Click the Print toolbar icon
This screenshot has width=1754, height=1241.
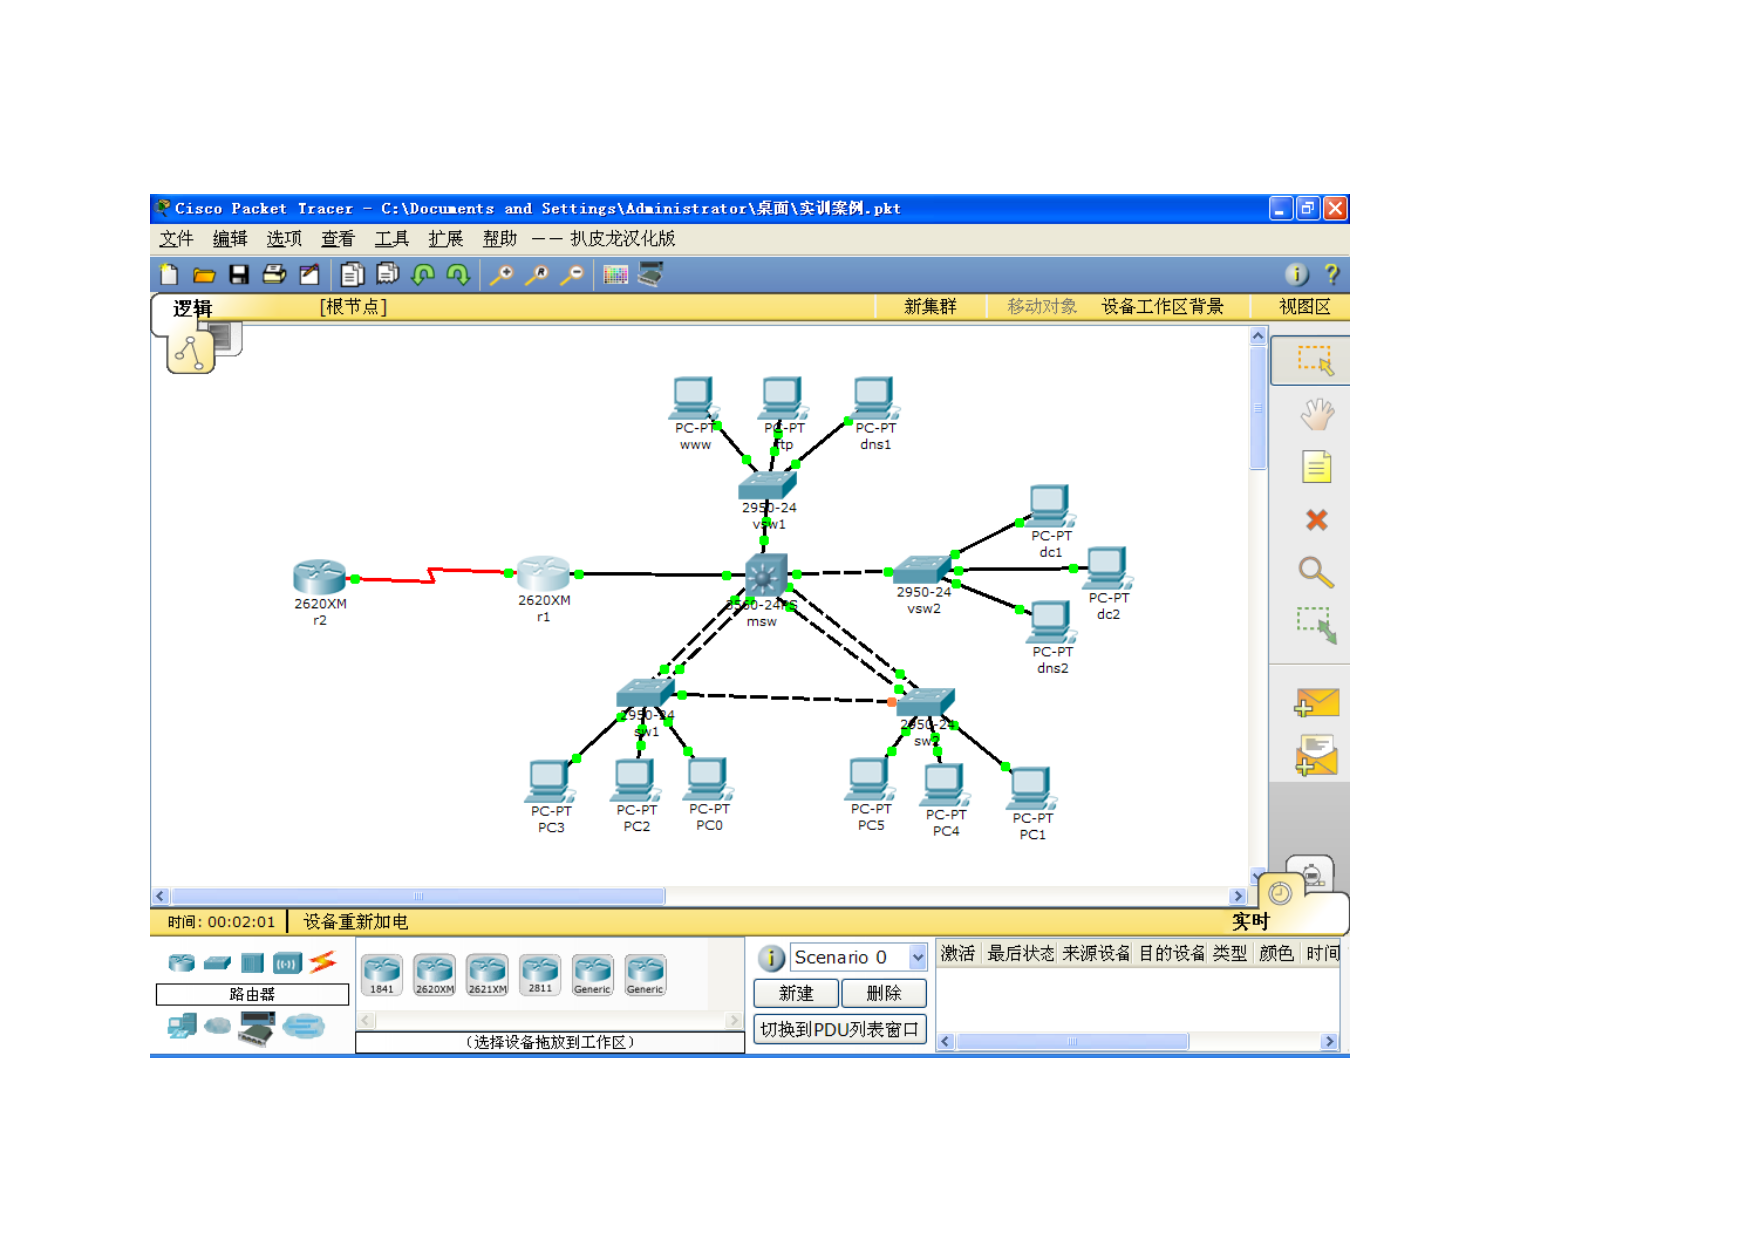point(274,275)
